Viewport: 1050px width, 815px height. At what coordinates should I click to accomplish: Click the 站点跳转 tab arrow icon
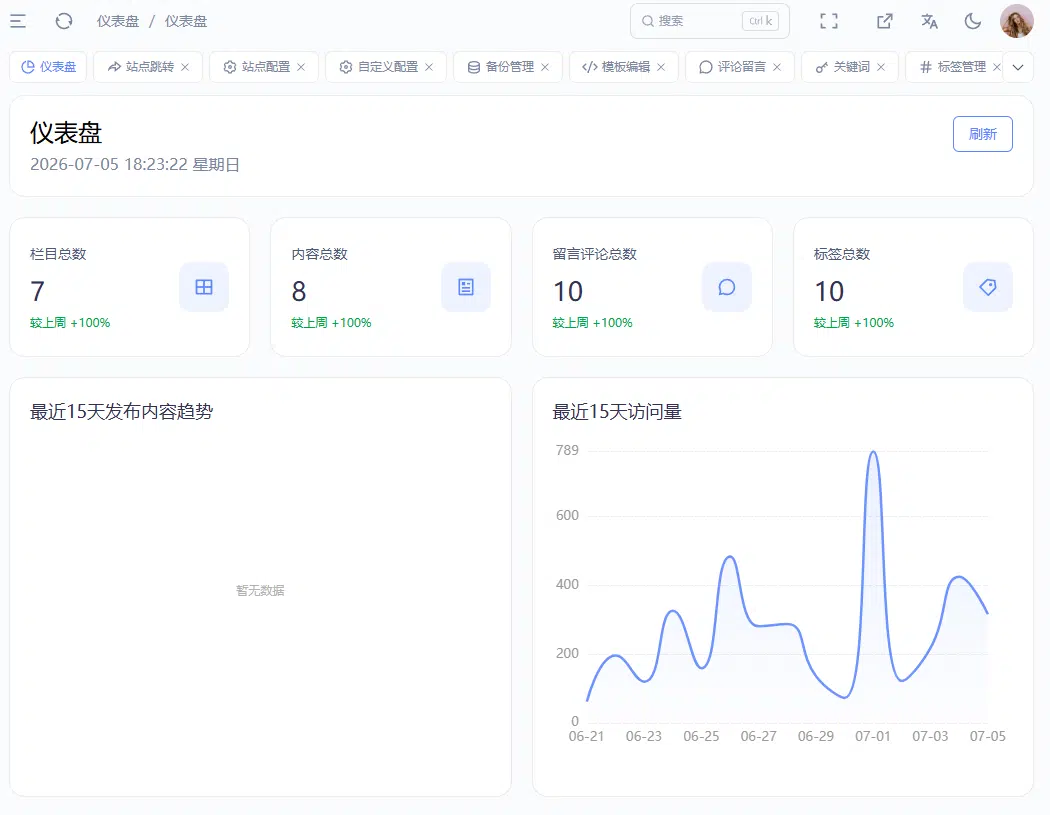pyautogui.click(x=115, y=67)
